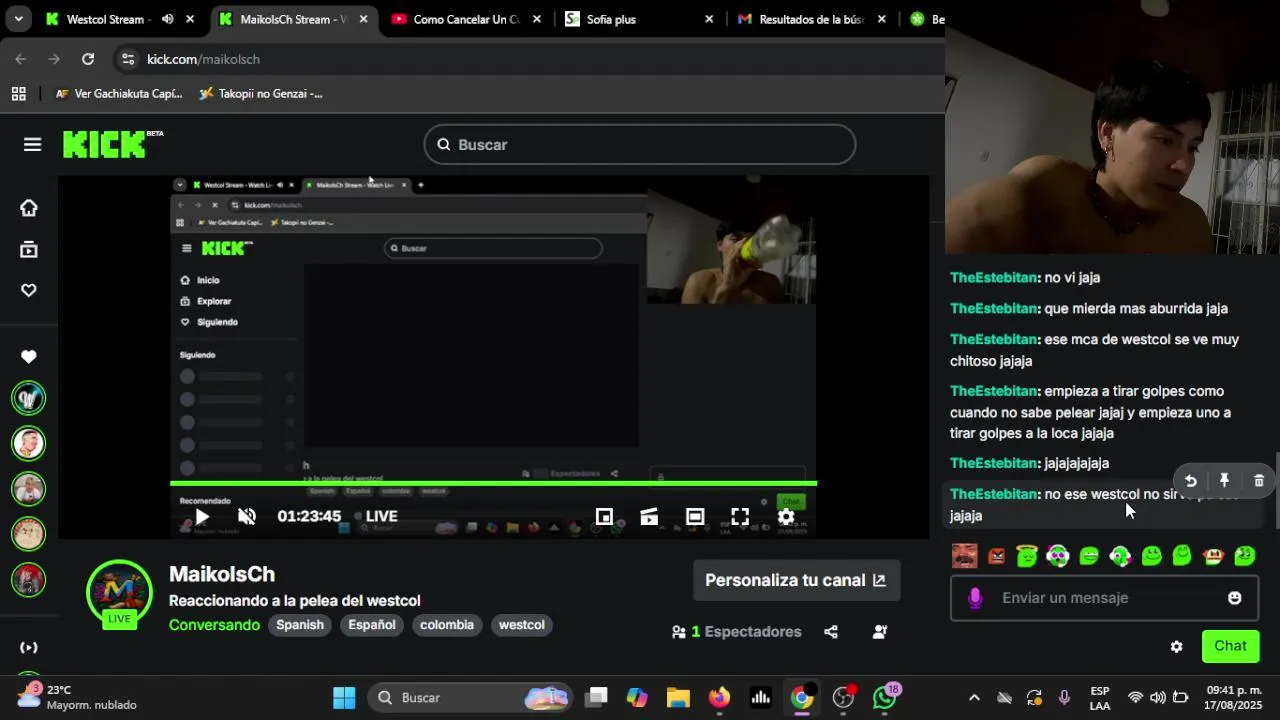Viewport: 1280px width, 720px height.
Task: Insert the angry red face emote
Action: (996, 557)
